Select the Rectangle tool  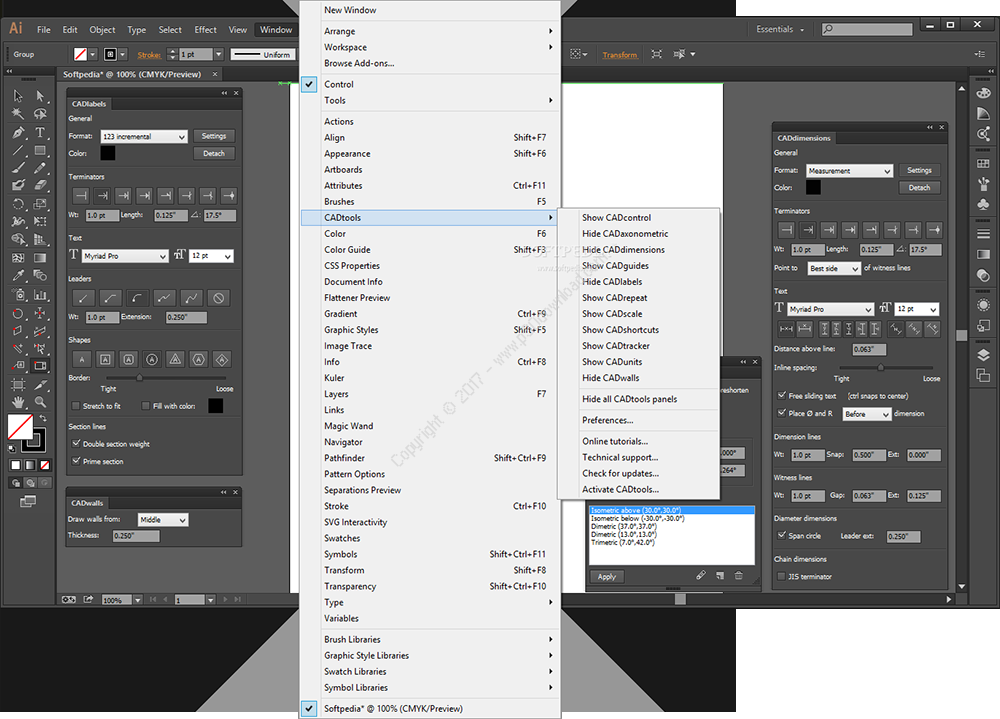[x=40, y=151]
